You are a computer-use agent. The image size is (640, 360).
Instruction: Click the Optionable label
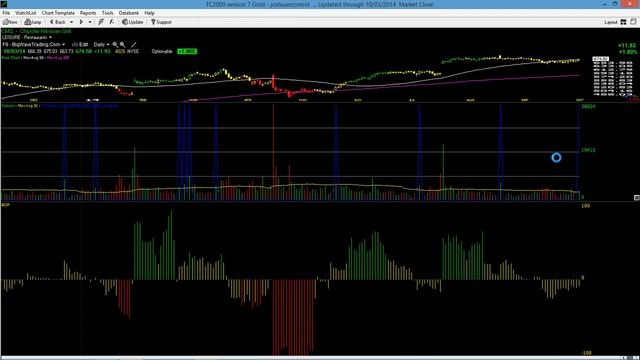click(162, 51)
